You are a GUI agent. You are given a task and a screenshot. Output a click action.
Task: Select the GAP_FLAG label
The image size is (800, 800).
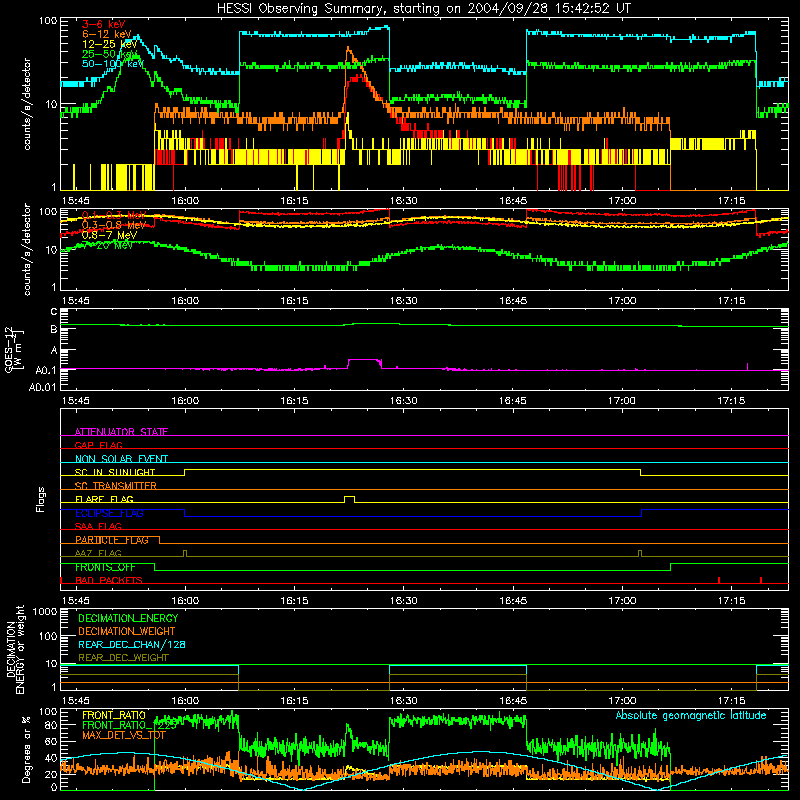click(x=98, y=445)
